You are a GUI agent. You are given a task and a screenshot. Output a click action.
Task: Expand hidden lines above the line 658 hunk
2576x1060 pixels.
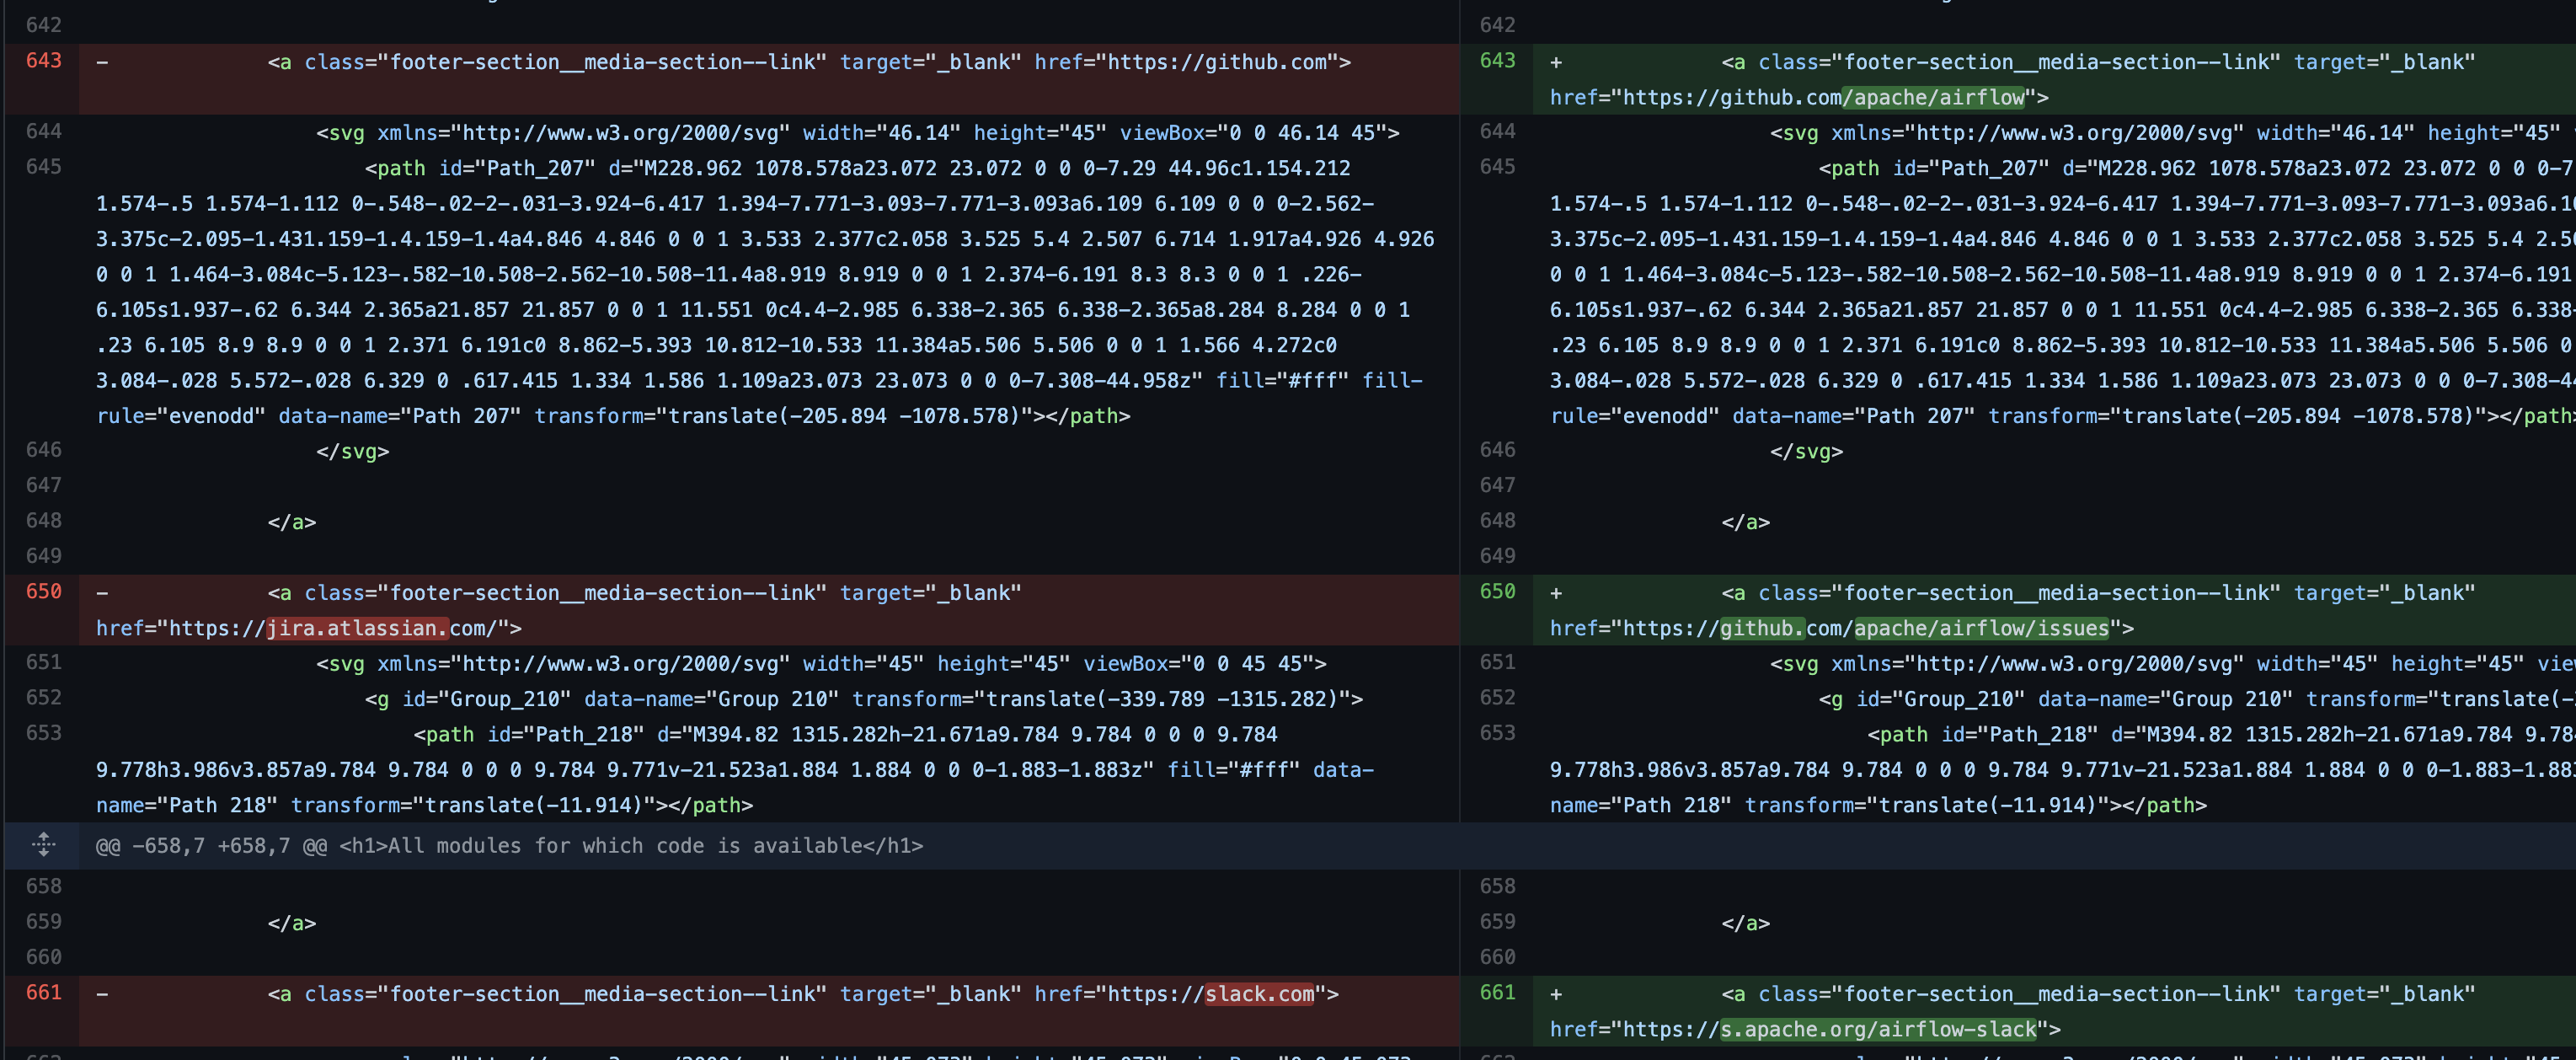(43, 845)
